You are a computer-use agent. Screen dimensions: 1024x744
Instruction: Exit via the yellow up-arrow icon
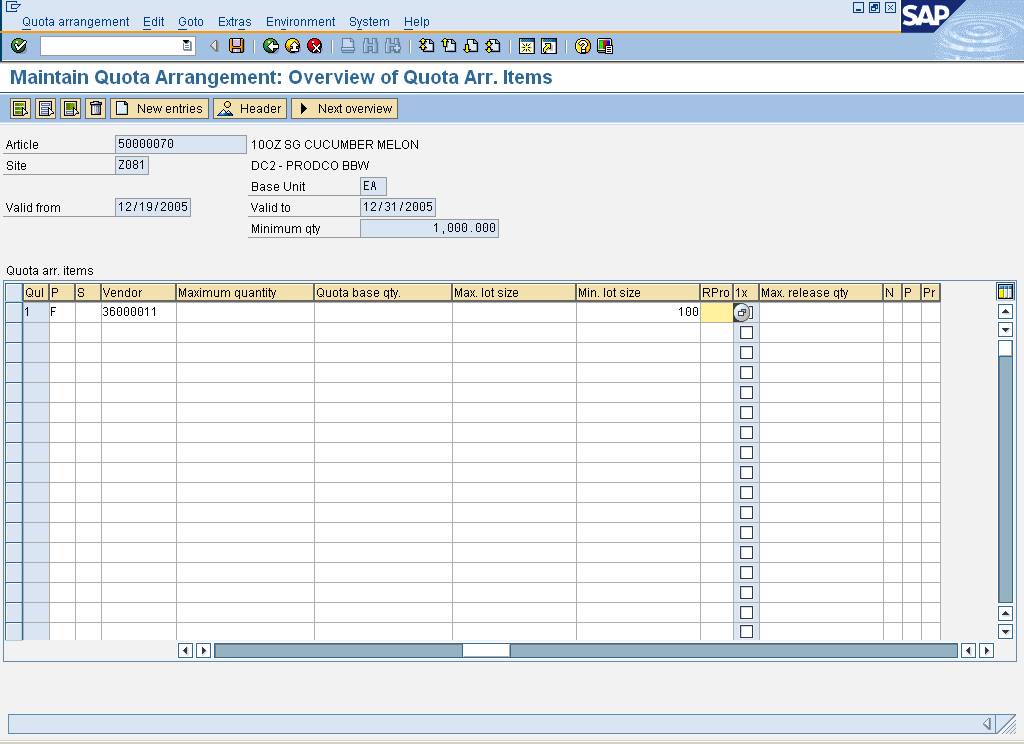click(293, 46)
